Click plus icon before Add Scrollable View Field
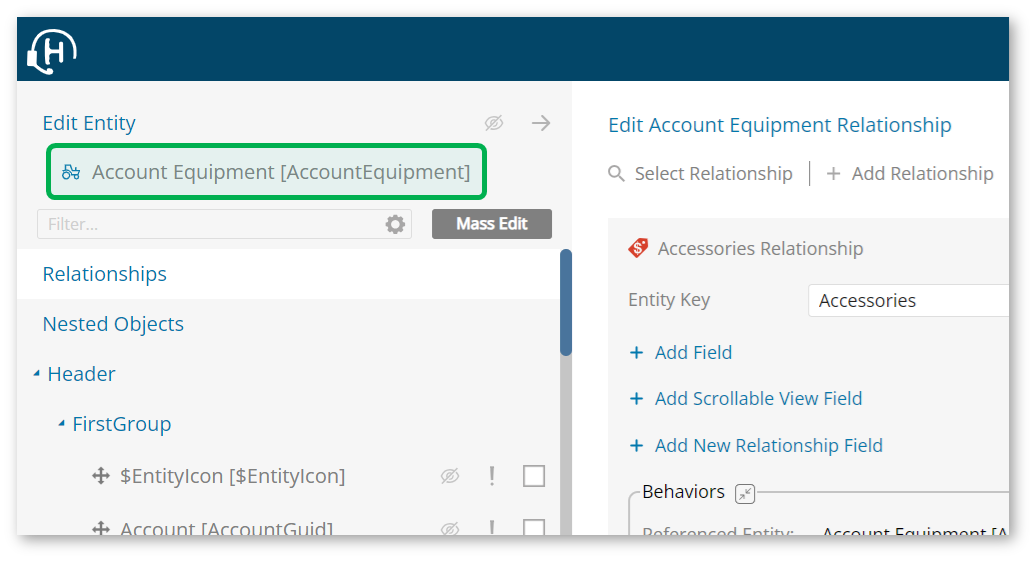The image size is (1035, 561). pos(636,399)
